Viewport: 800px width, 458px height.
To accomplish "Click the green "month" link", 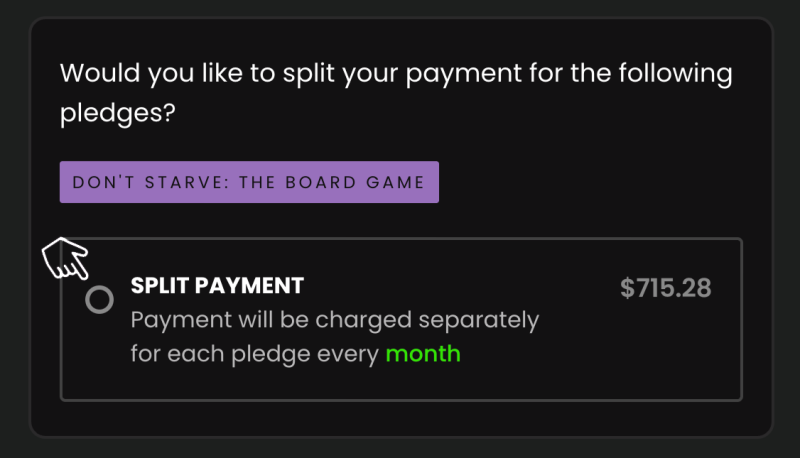I will 423,354.
